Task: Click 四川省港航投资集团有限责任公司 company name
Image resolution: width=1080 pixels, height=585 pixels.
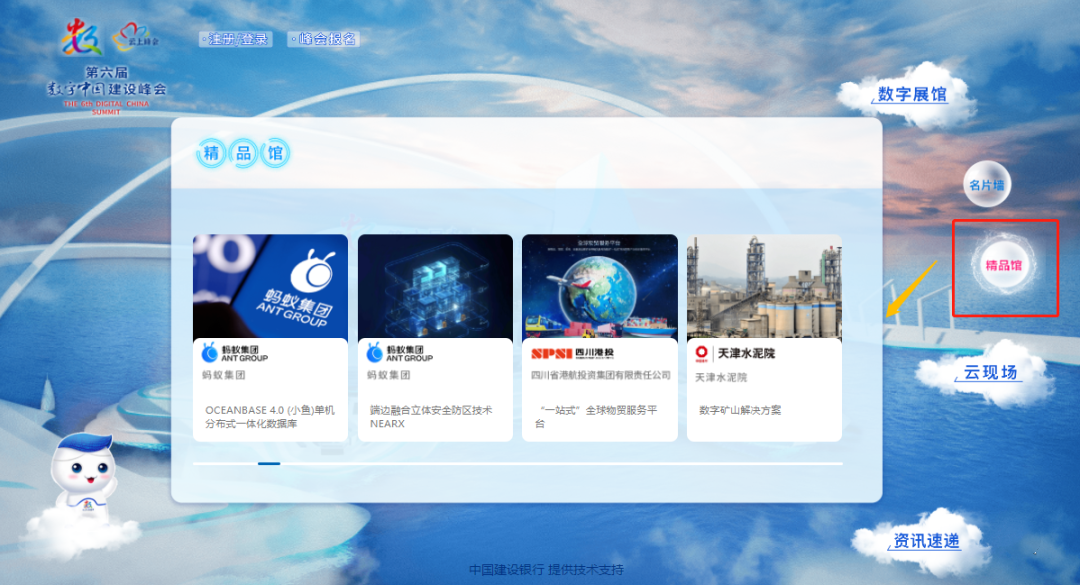Action: pos(601,376)
